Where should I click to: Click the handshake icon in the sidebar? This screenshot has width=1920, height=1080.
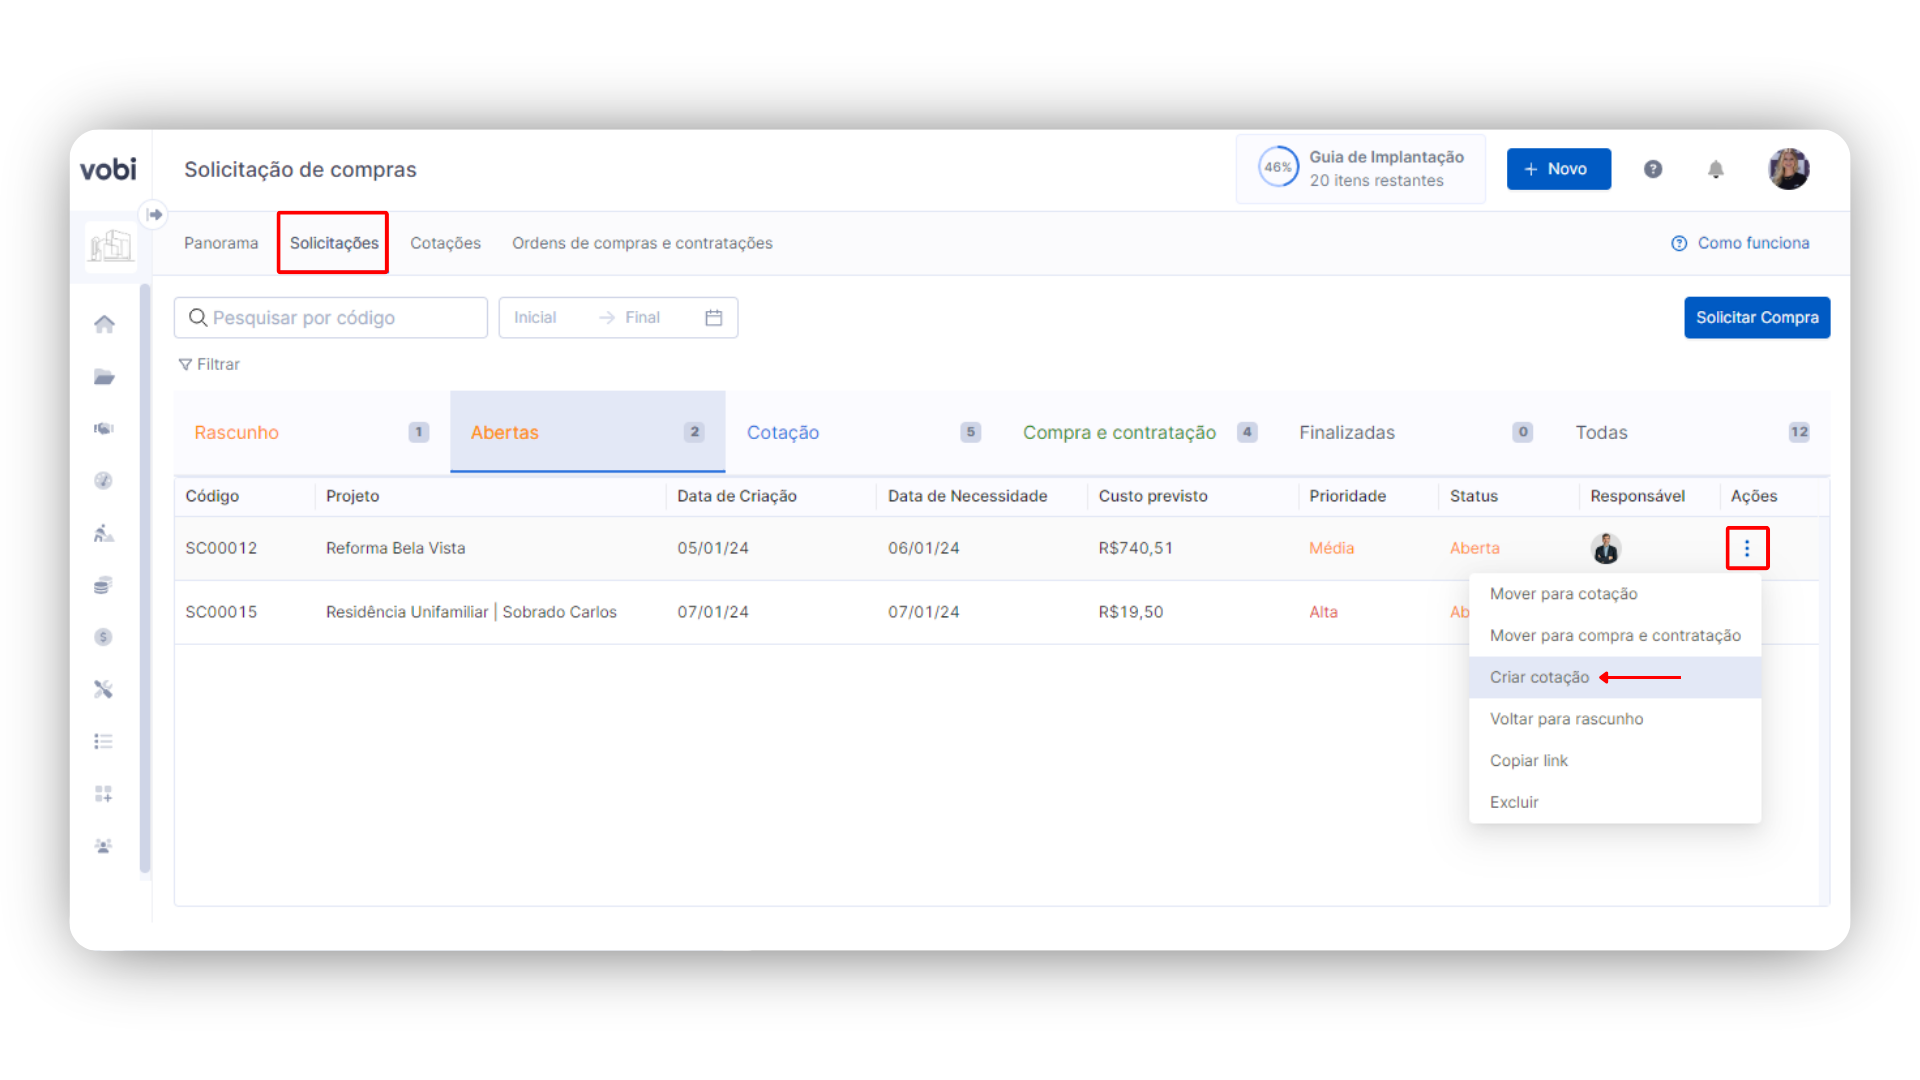104,428
